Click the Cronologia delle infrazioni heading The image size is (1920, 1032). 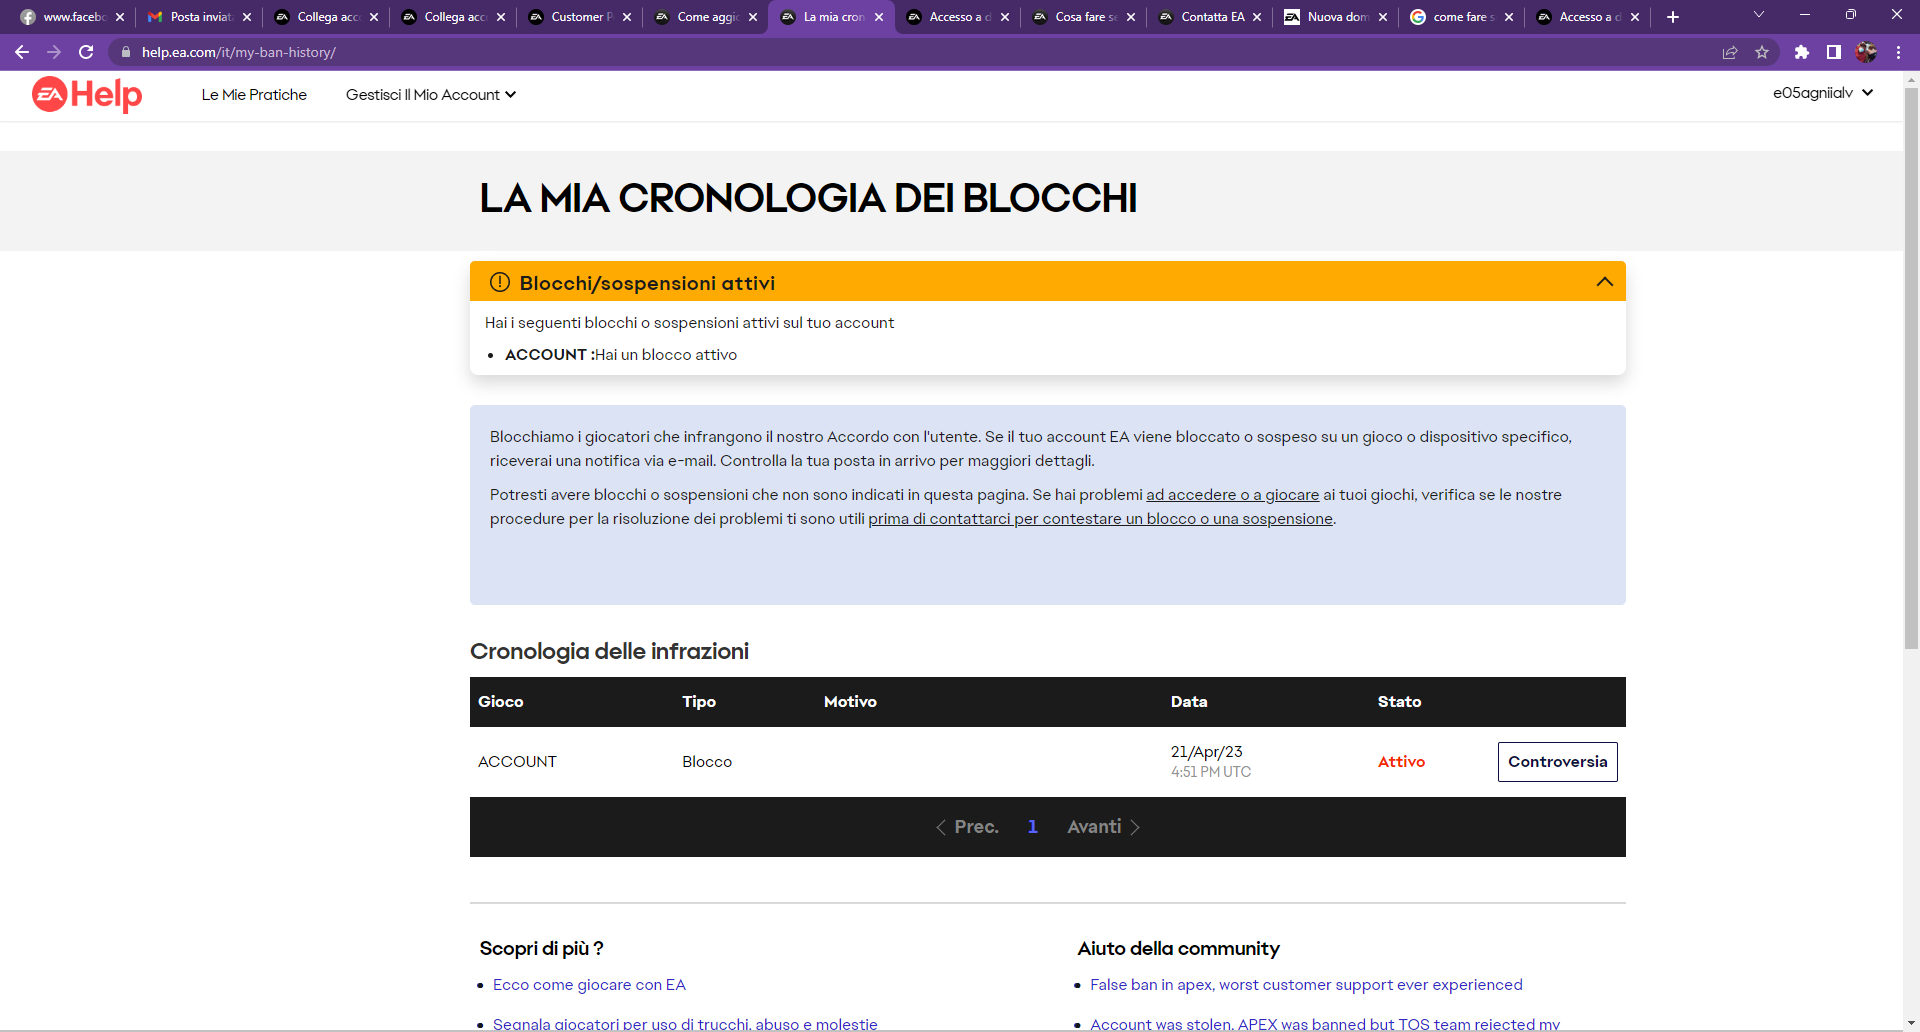tap(609, 651)
